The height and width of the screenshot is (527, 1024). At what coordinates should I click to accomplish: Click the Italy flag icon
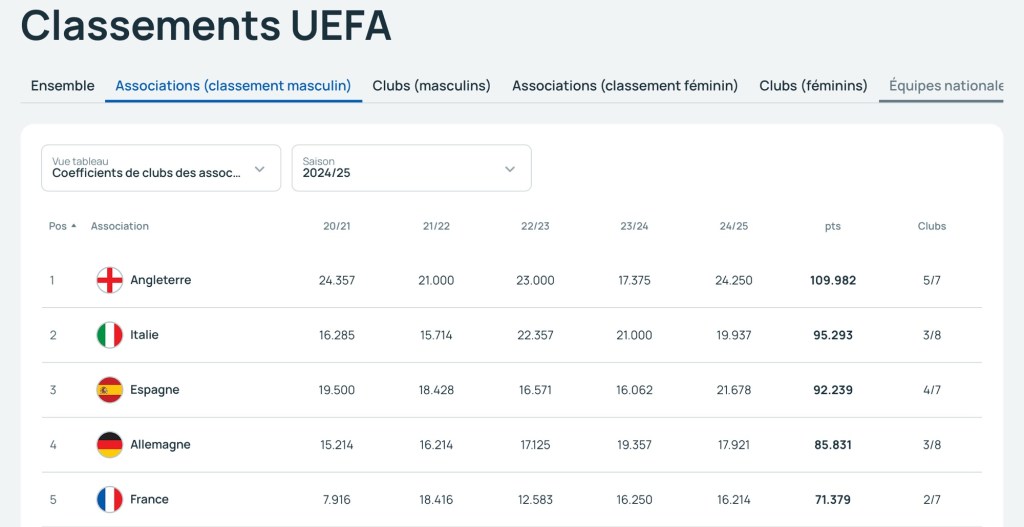pyautogui.click(x=109, y=335)
